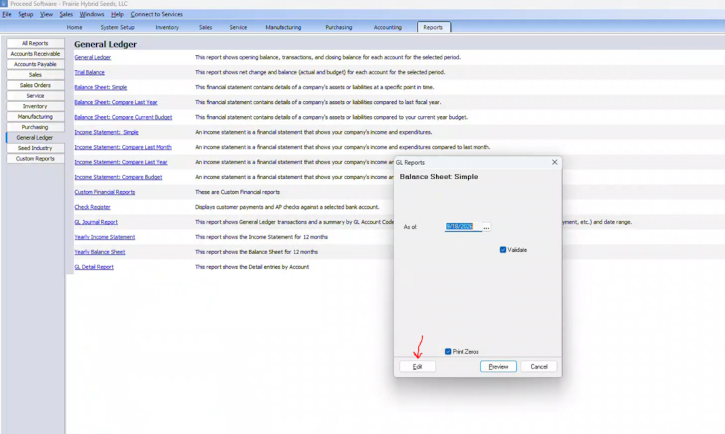Open the Trial Balance report
The image size is (725, 434).
click(89, 72)
